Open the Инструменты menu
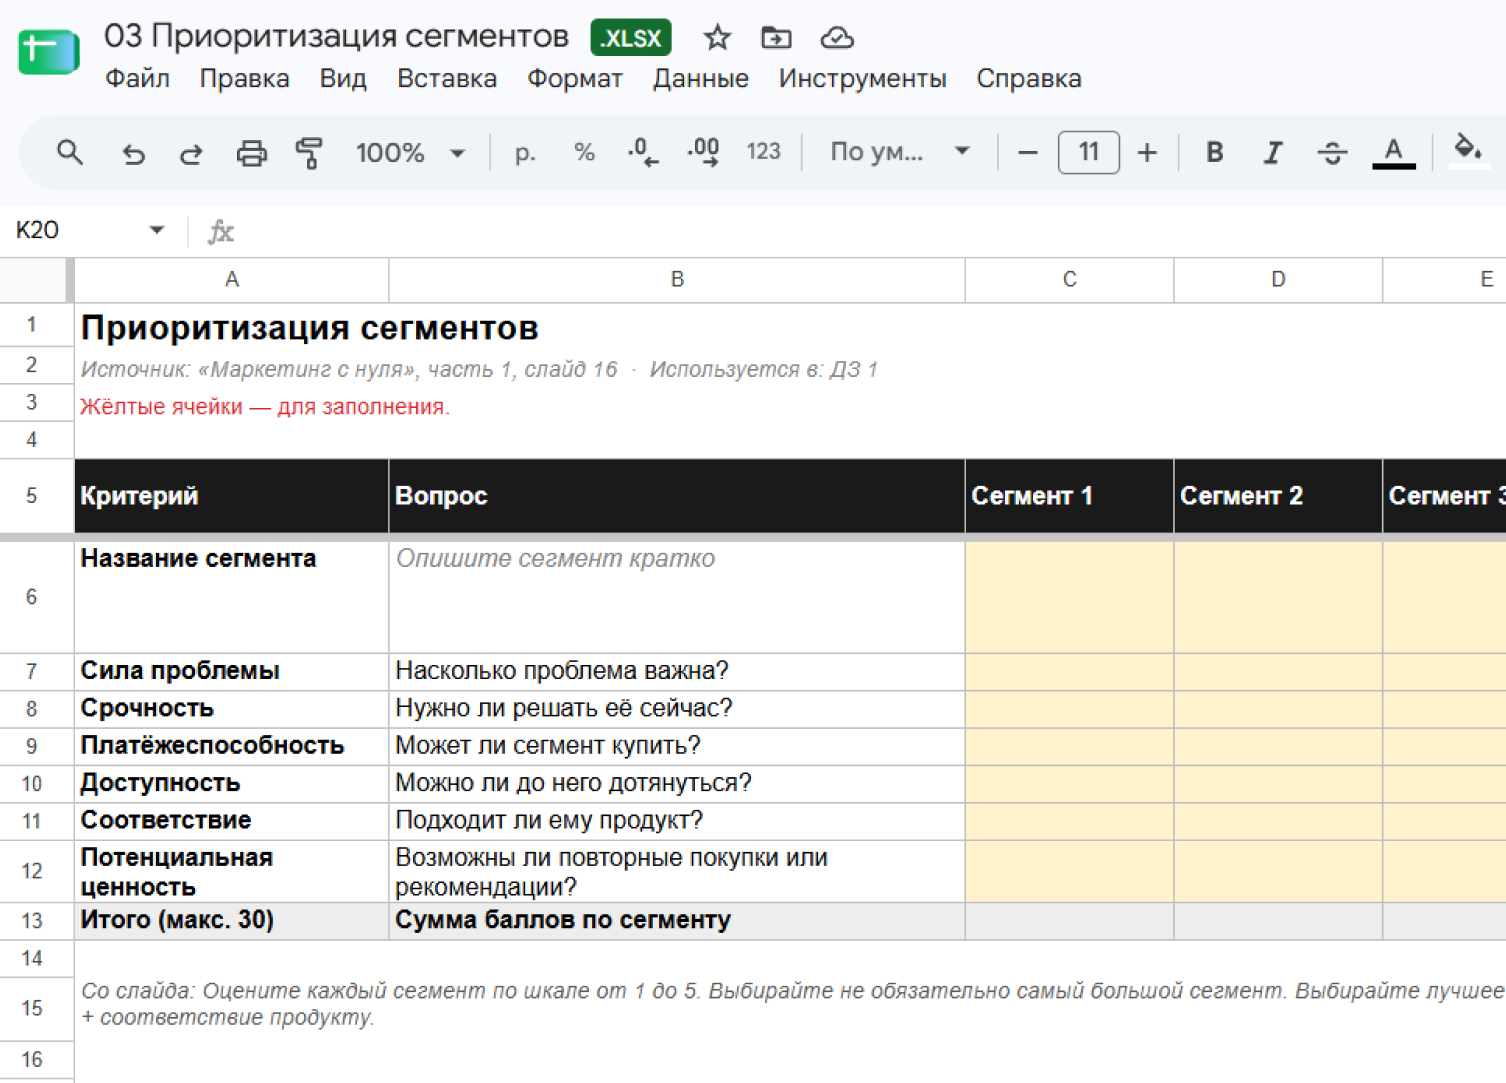The width and height of the screenshot is (1506, 1083). (x=862, y=79)
